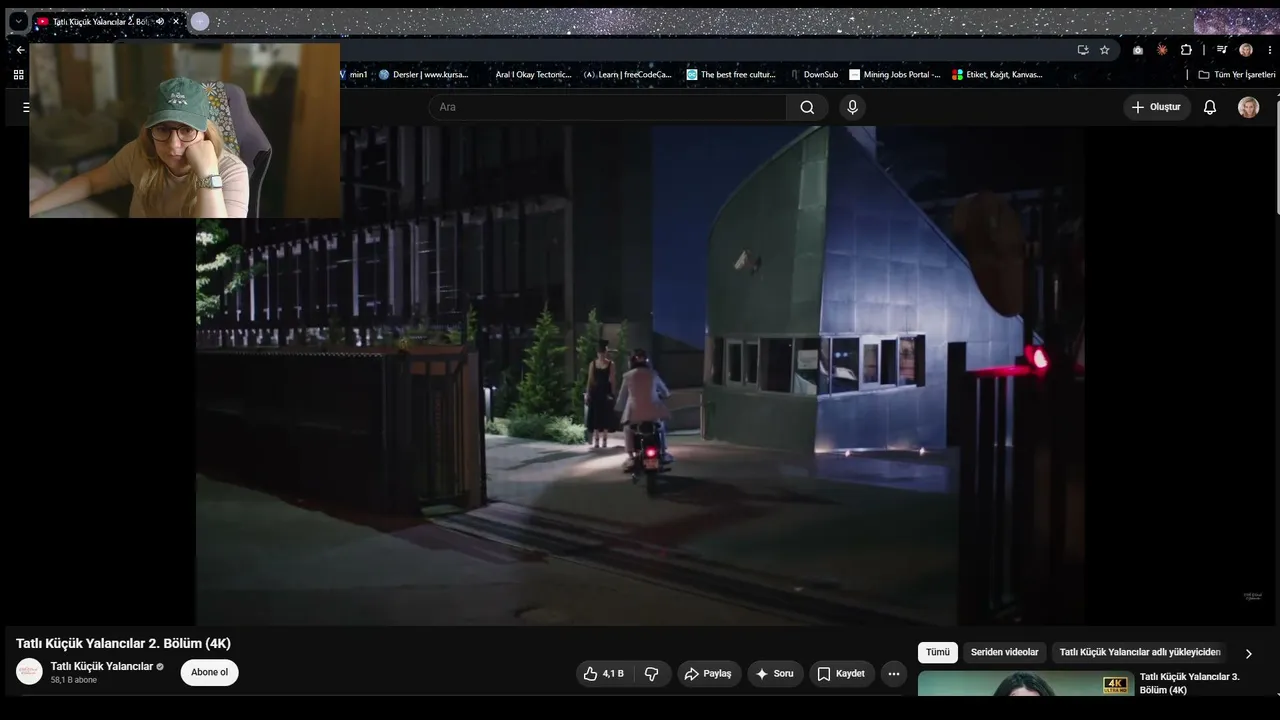
Task: Click the Soru ask button
Action: [x=775, y=674]
